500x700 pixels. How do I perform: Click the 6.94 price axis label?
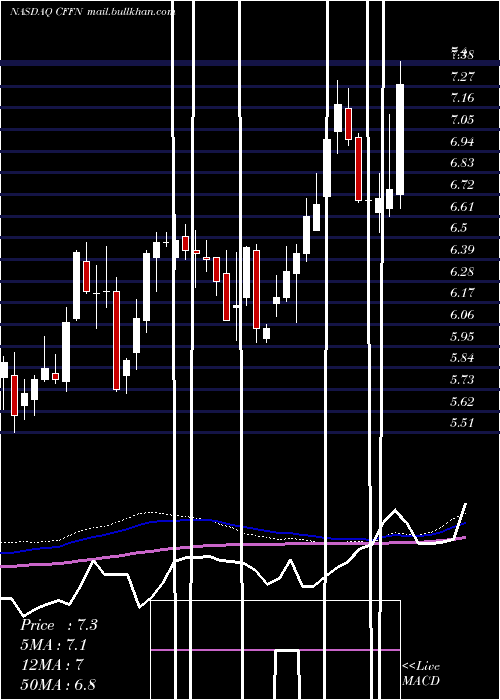pyautogui.click(x=462, y=142)
